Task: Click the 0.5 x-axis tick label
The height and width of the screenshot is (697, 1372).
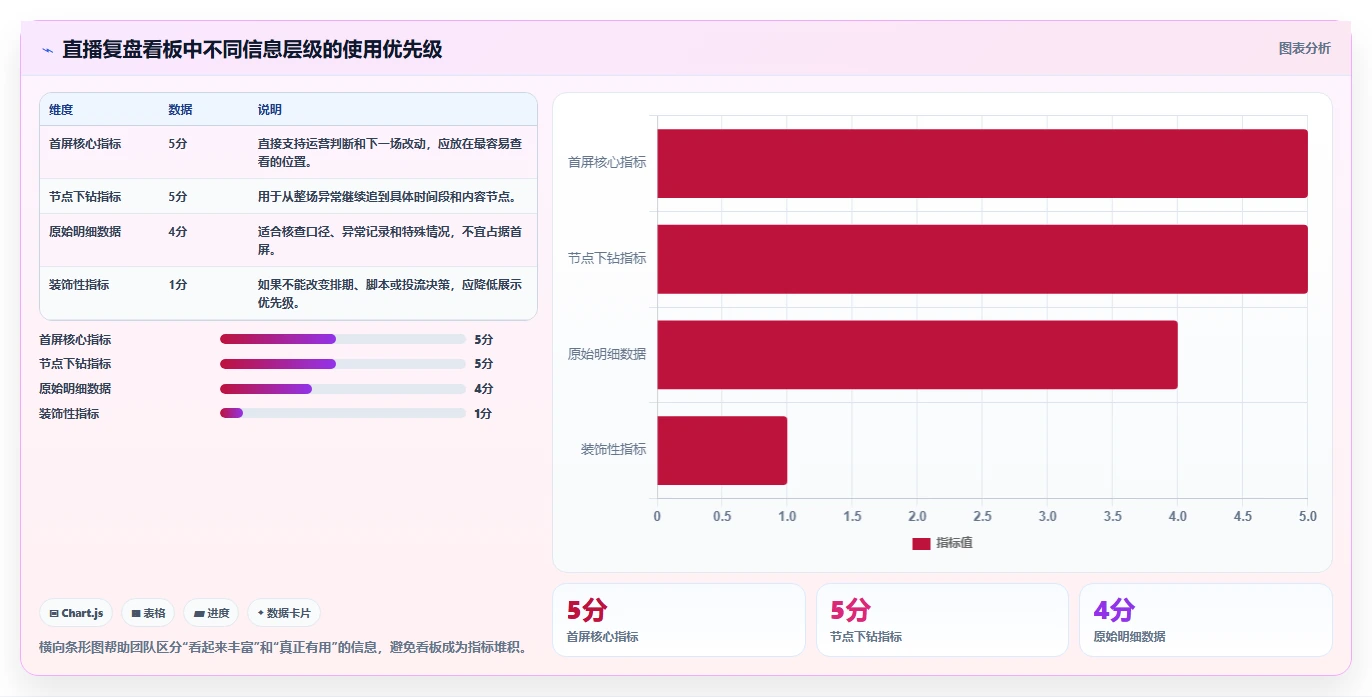Action: click(722, 517)
